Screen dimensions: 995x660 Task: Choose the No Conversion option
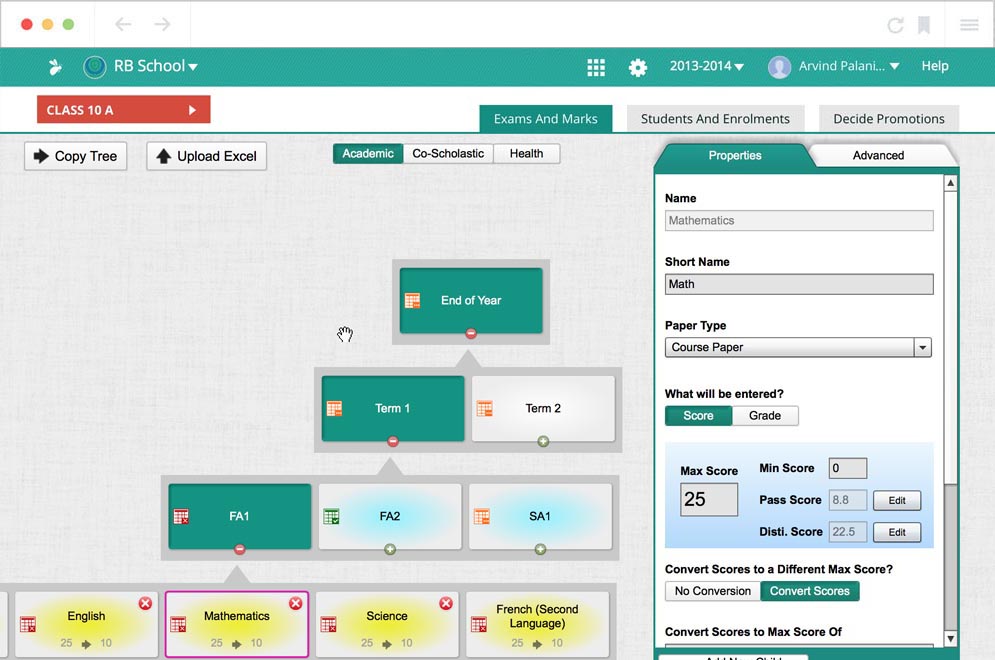tap(712, 591)
